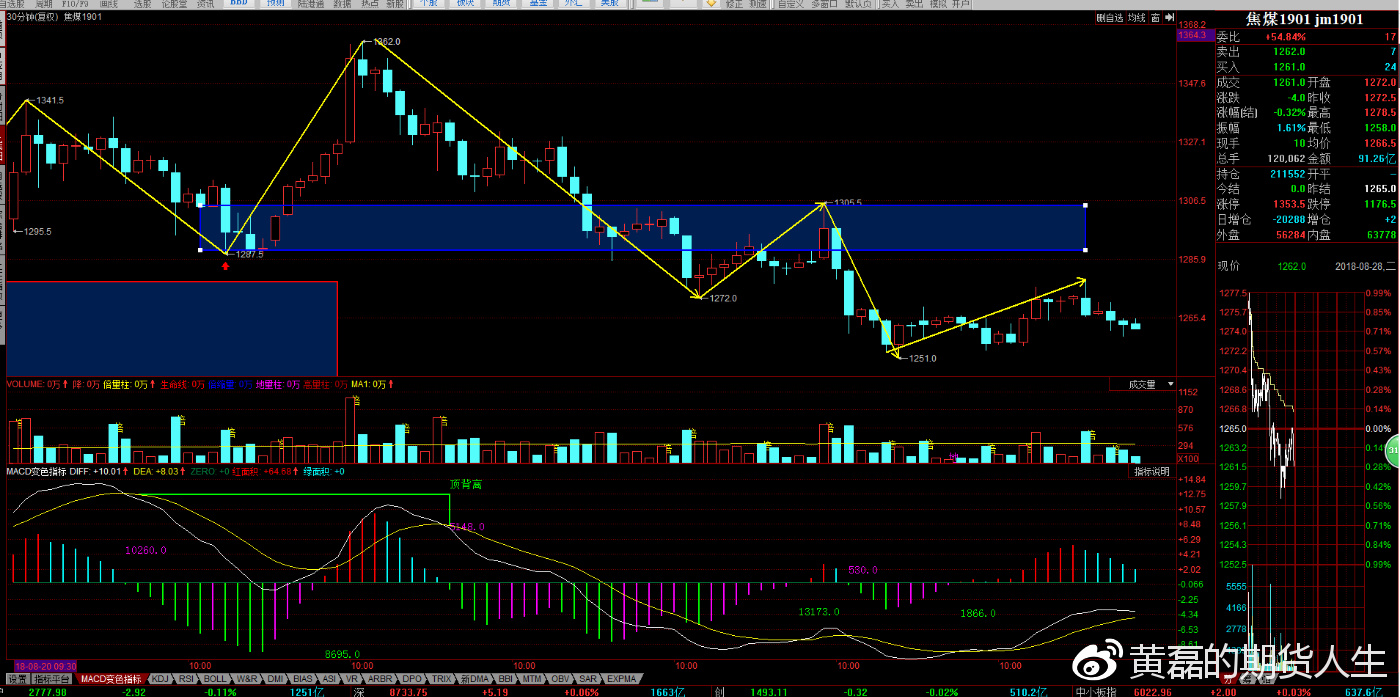Toggle the 均线 moving average display
Image resolution: width=1400 pixels, height=697 pixels.
point(1136,17)
